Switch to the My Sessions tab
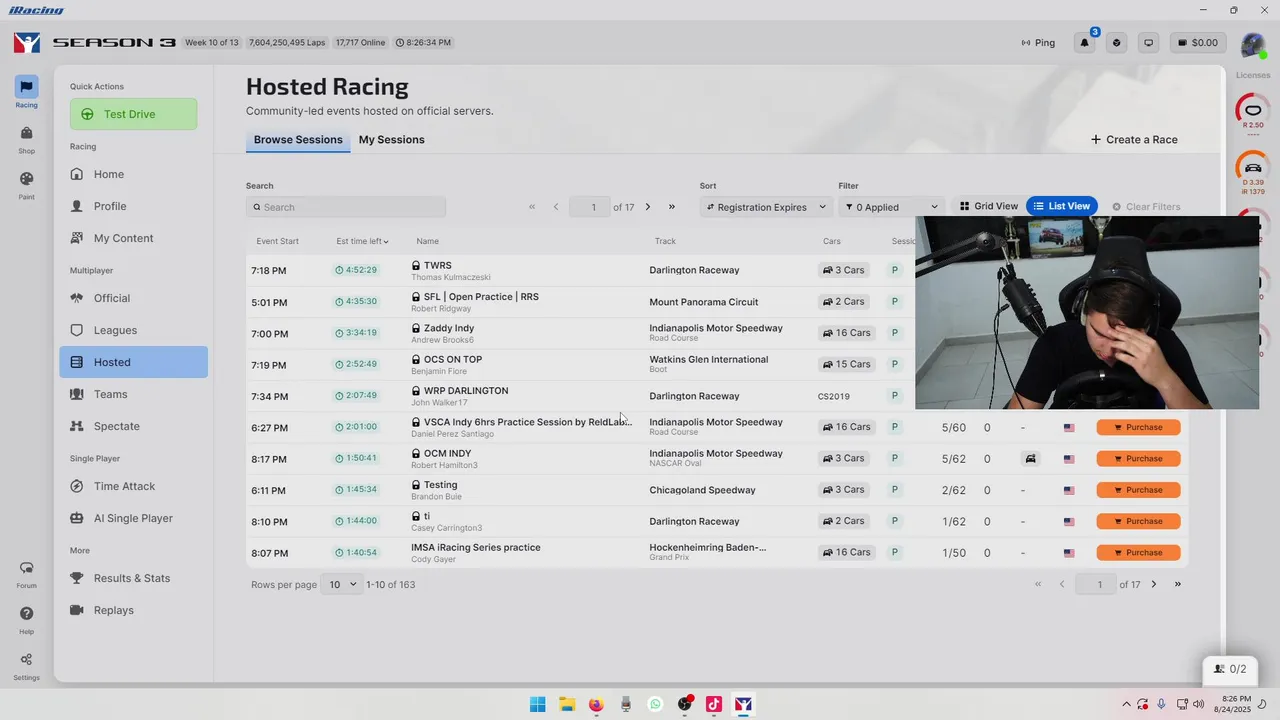 (x=392, y=140)
